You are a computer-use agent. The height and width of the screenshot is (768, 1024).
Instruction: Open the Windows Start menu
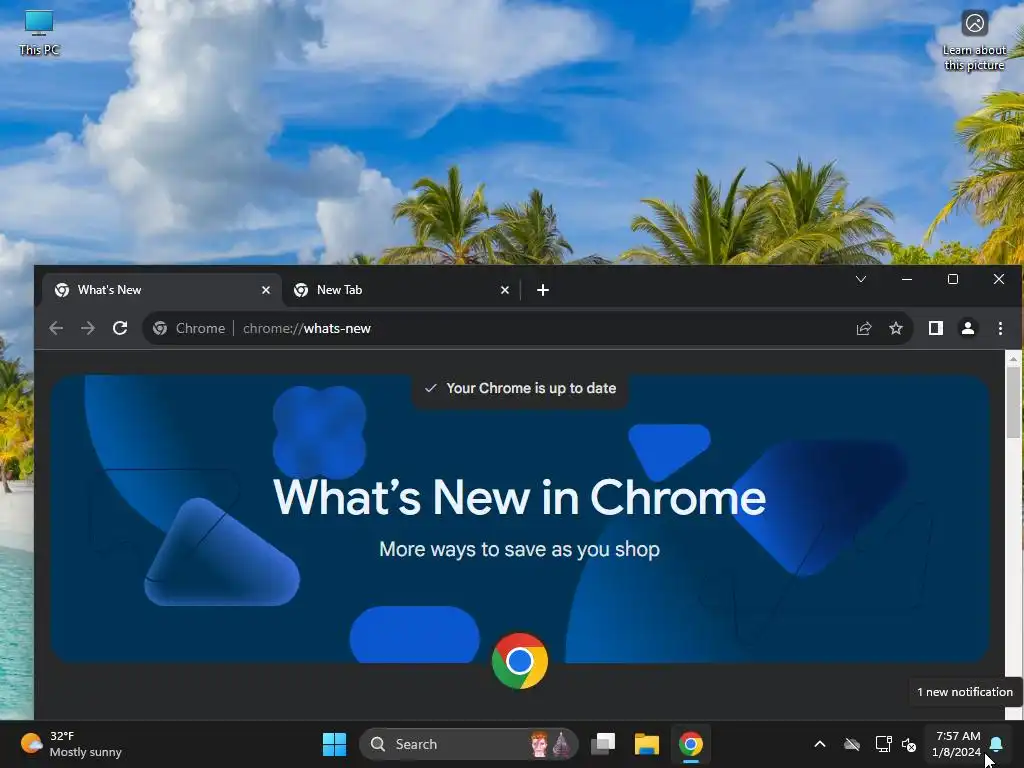[x=334, y=744]
